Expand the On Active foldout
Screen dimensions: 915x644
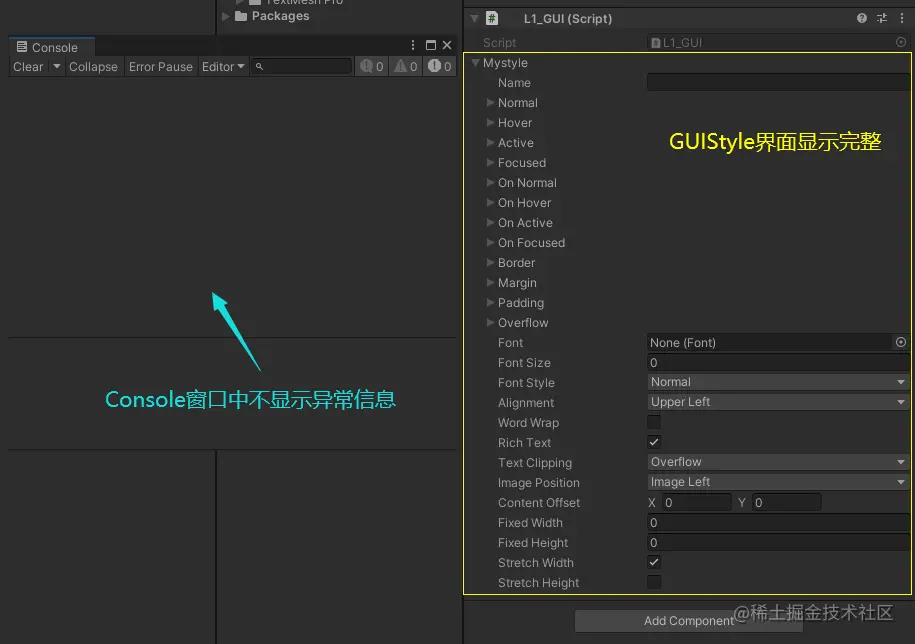(x=490, y=222)
